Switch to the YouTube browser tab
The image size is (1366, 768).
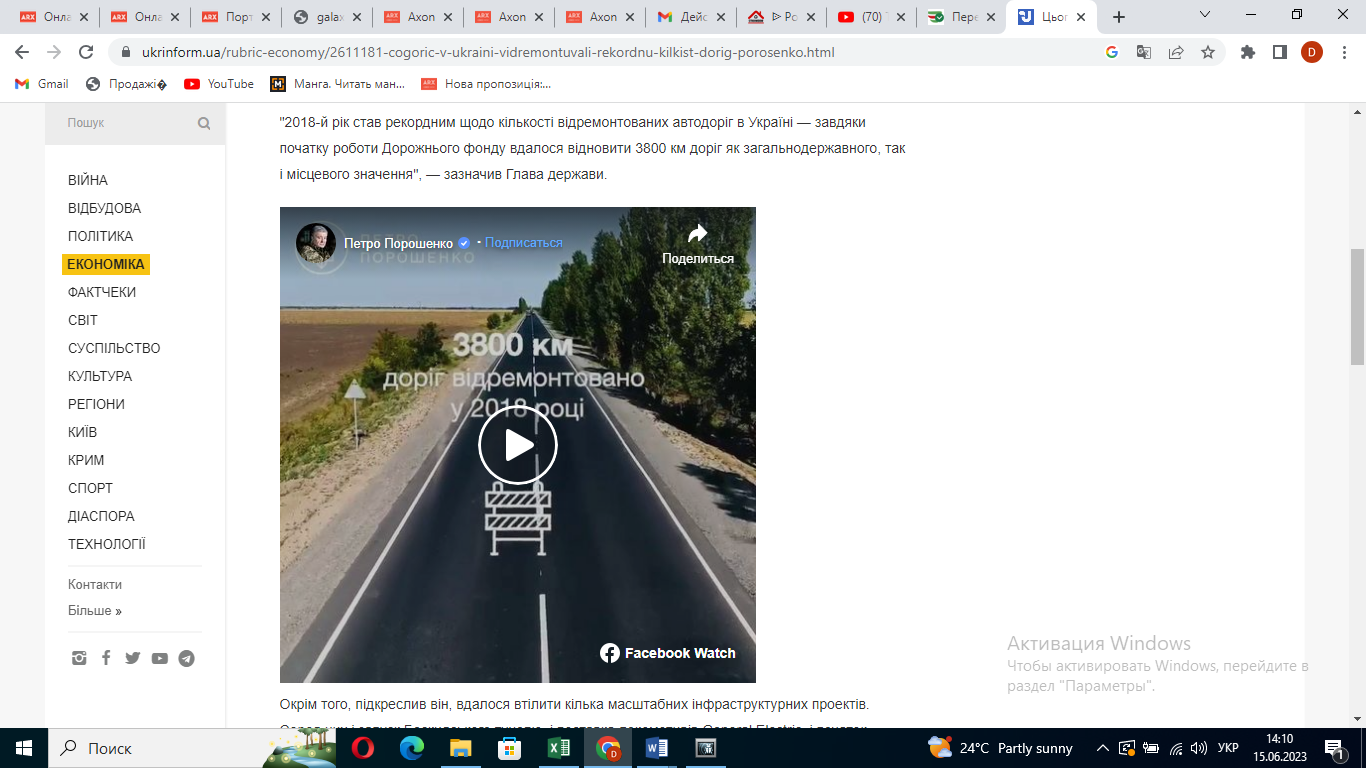point(871,17)
